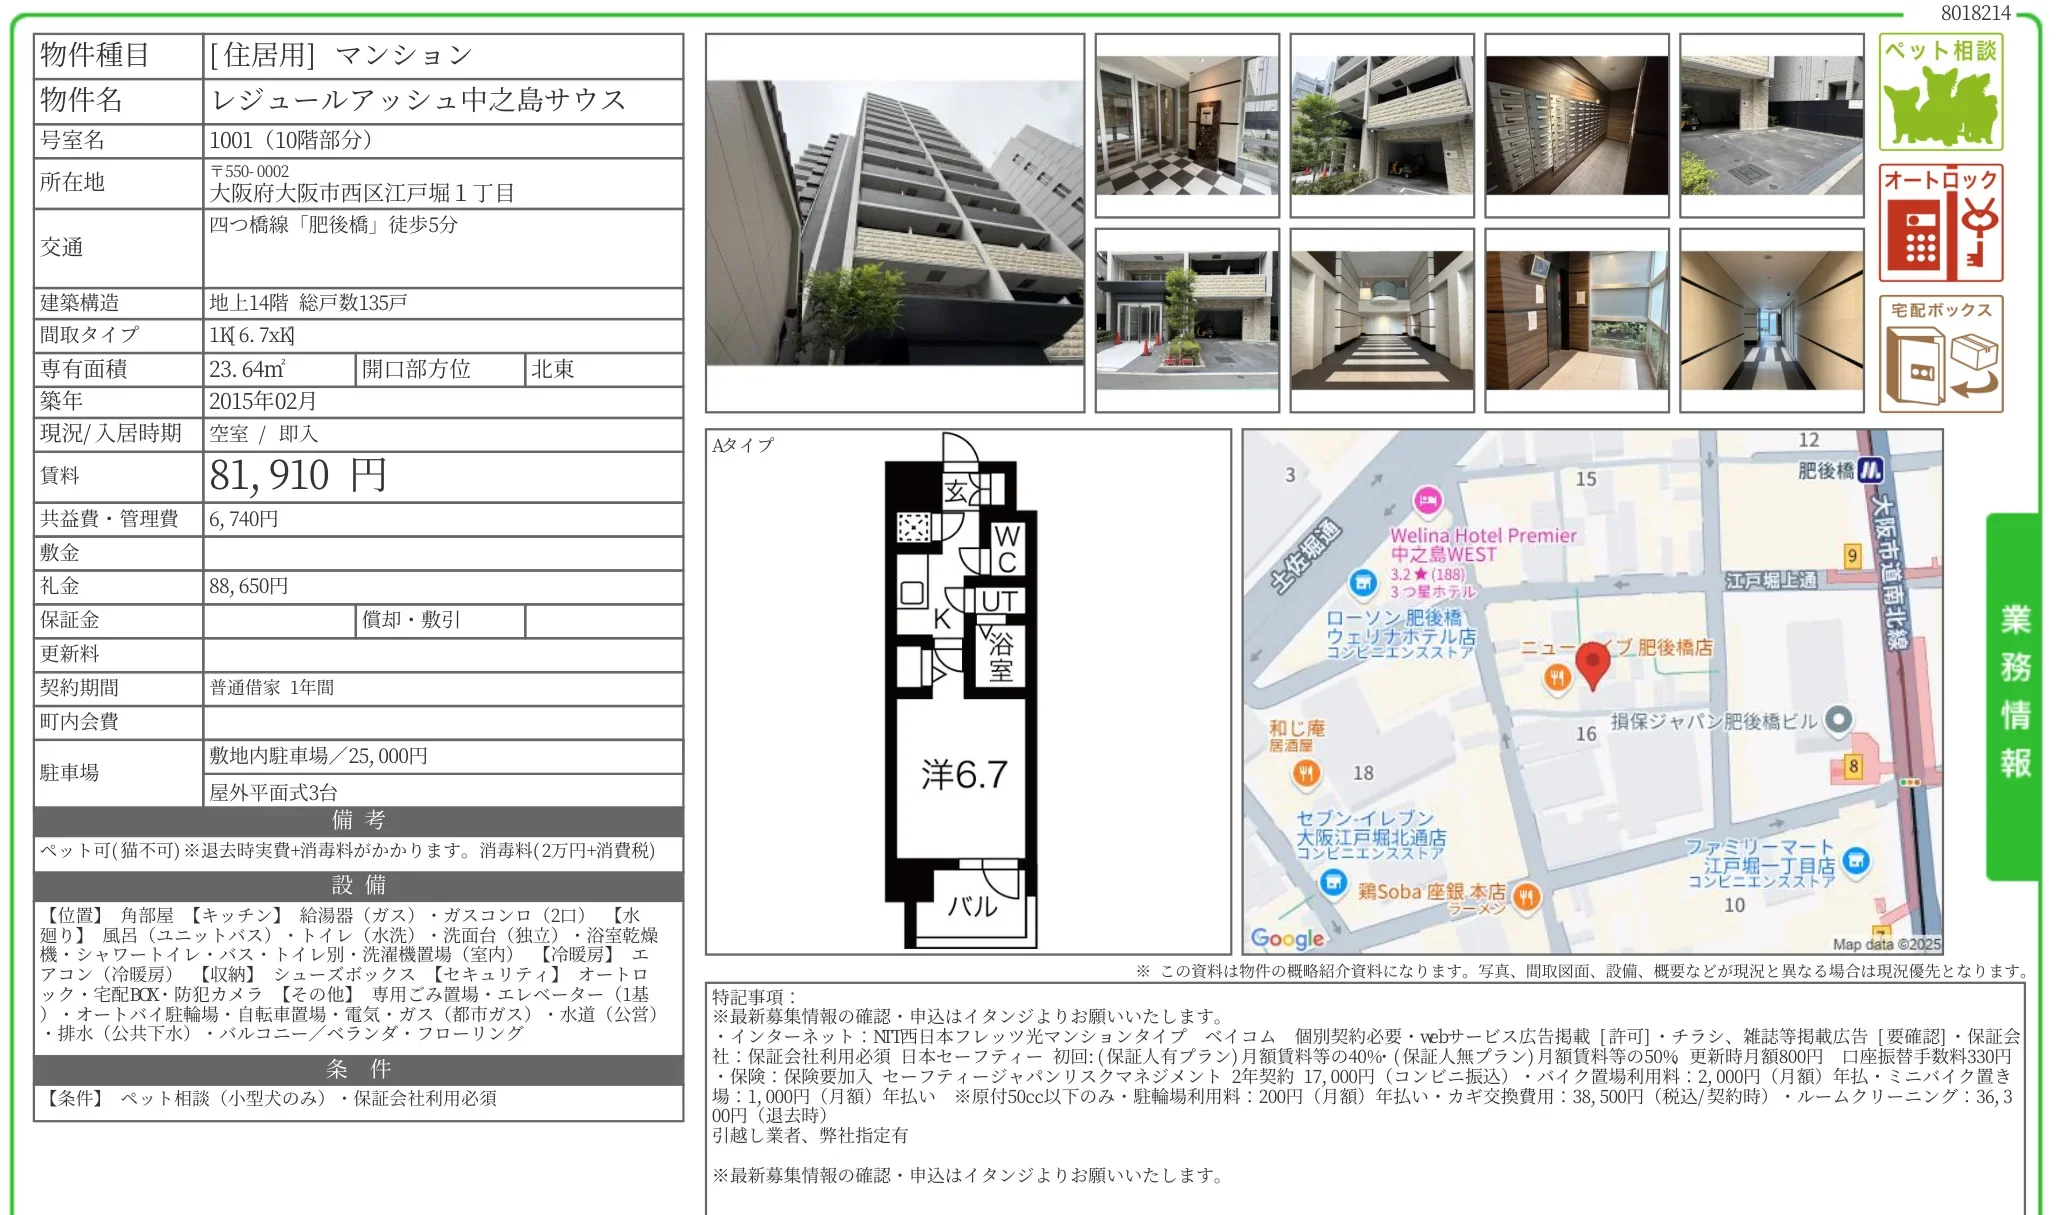Click the 損保ジャパン肥後橋ビル grey map pin
Viewport: 2056px width, 1215px height.
click(1838, 719)
